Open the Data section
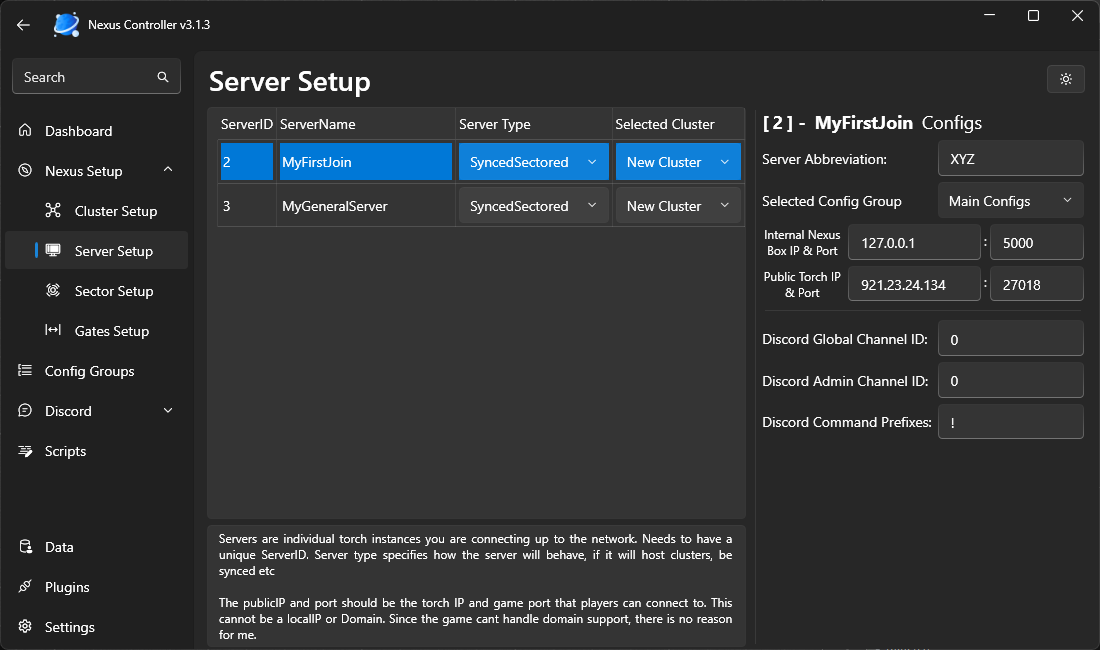Image resolution: width=1100 pixels, height=650 pixels. coord(59,547)
